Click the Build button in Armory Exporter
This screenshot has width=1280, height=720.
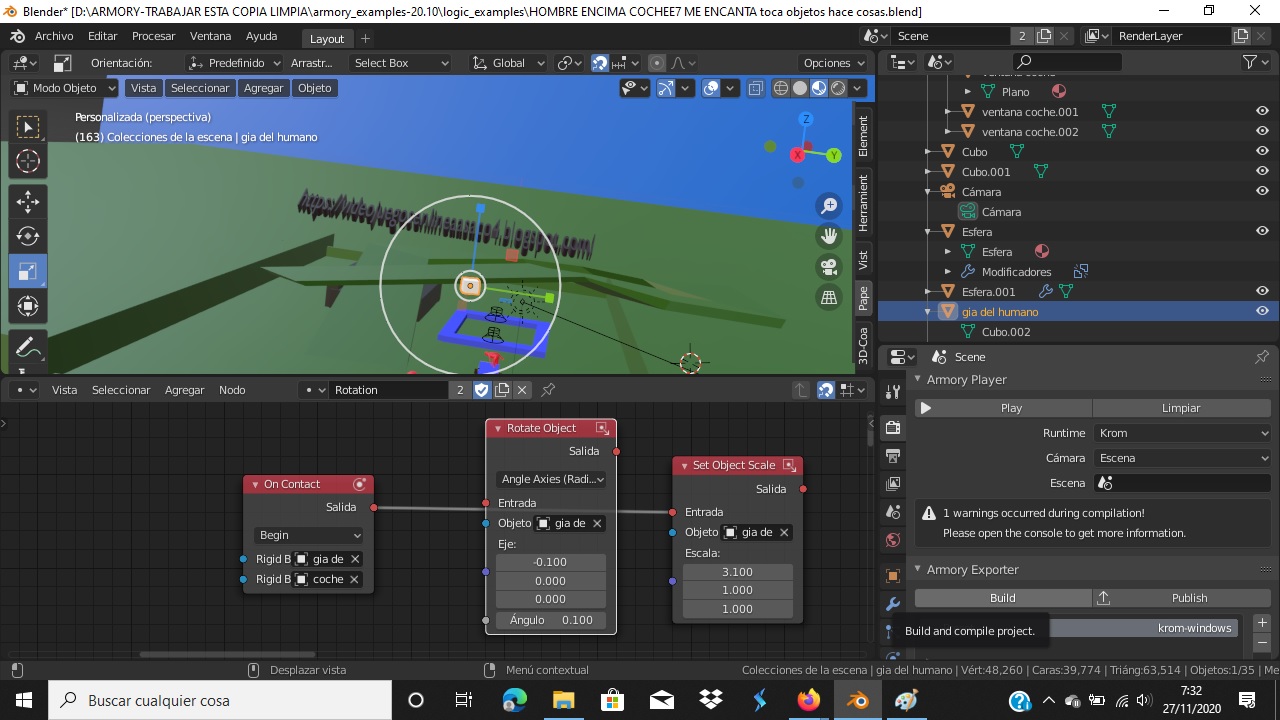click(x=1001, y=597)
